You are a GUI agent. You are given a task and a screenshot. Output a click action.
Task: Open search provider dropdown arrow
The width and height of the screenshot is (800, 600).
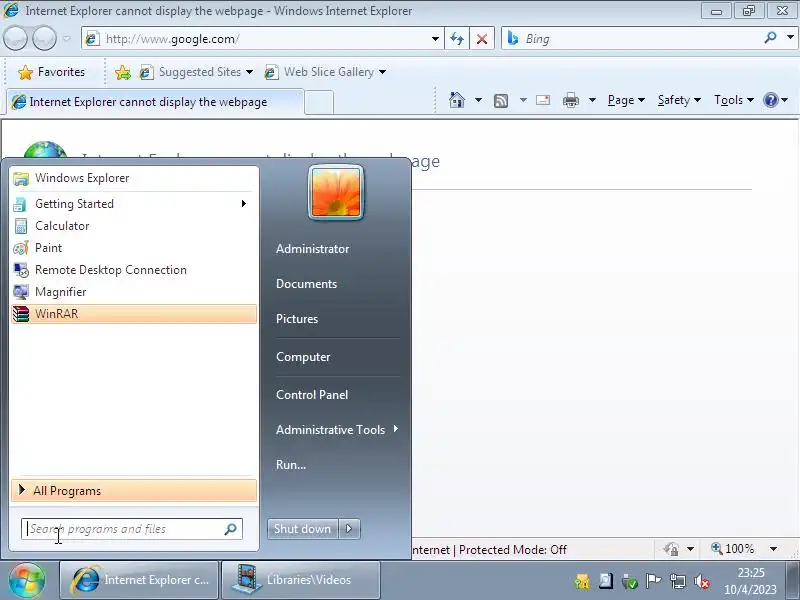[x=790, y=38]
